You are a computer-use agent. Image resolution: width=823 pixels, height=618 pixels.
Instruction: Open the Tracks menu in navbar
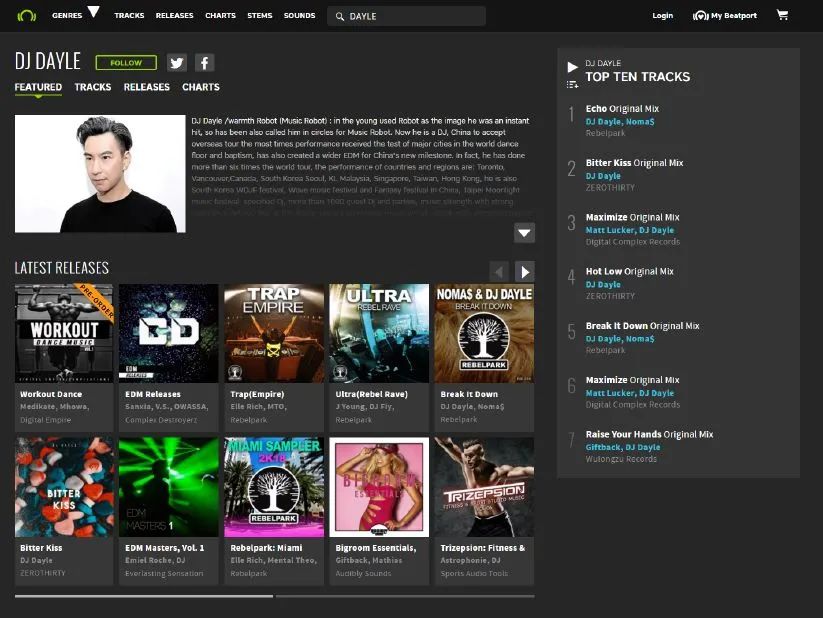[129, 16]
